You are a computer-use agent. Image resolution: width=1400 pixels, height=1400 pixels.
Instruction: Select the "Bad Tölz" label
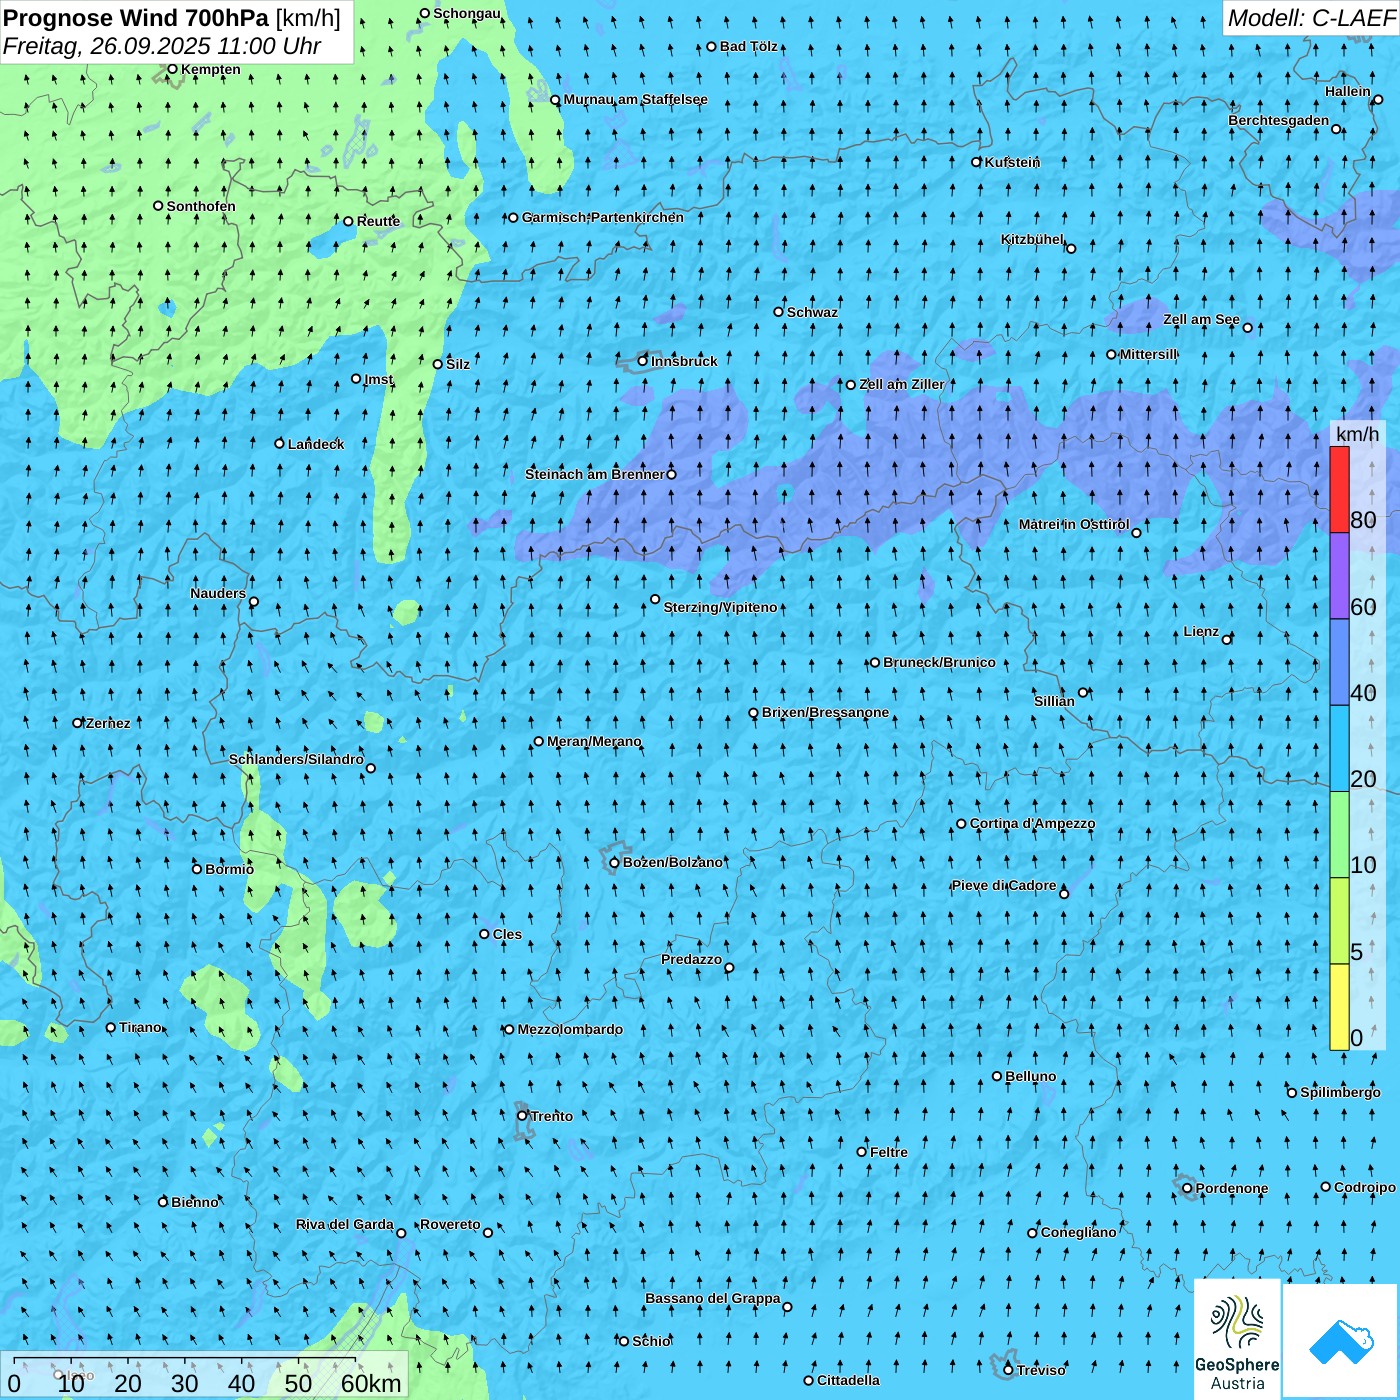pyautogui.click(x=749, y=46)
